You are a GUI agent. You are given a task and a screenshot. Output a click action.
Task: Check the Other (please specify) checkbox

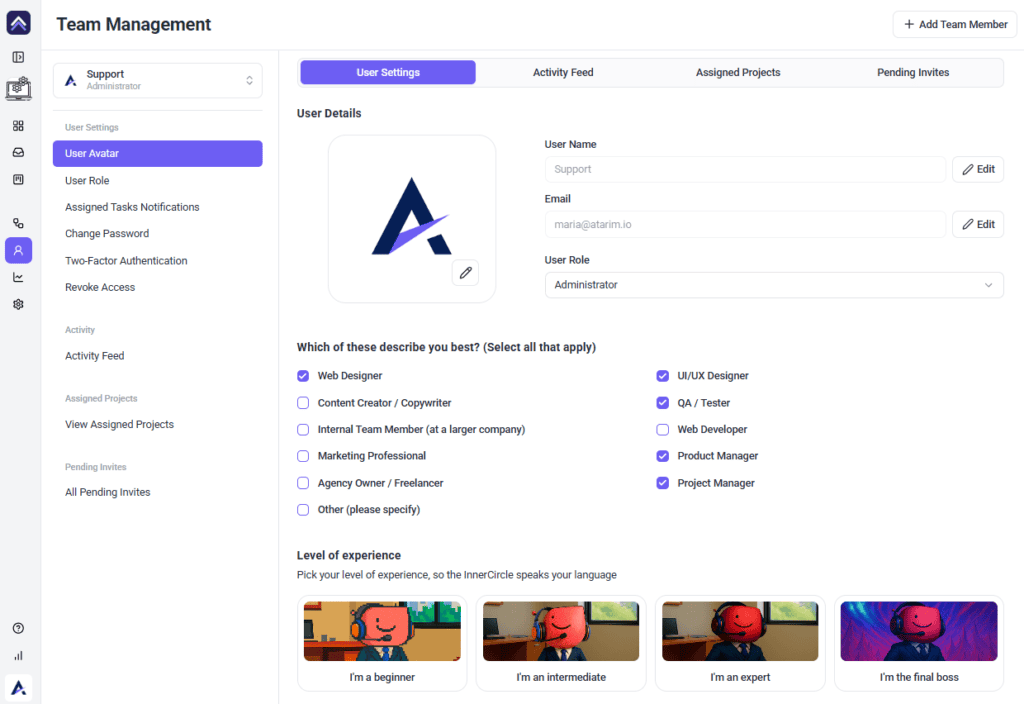coord(303,510)
